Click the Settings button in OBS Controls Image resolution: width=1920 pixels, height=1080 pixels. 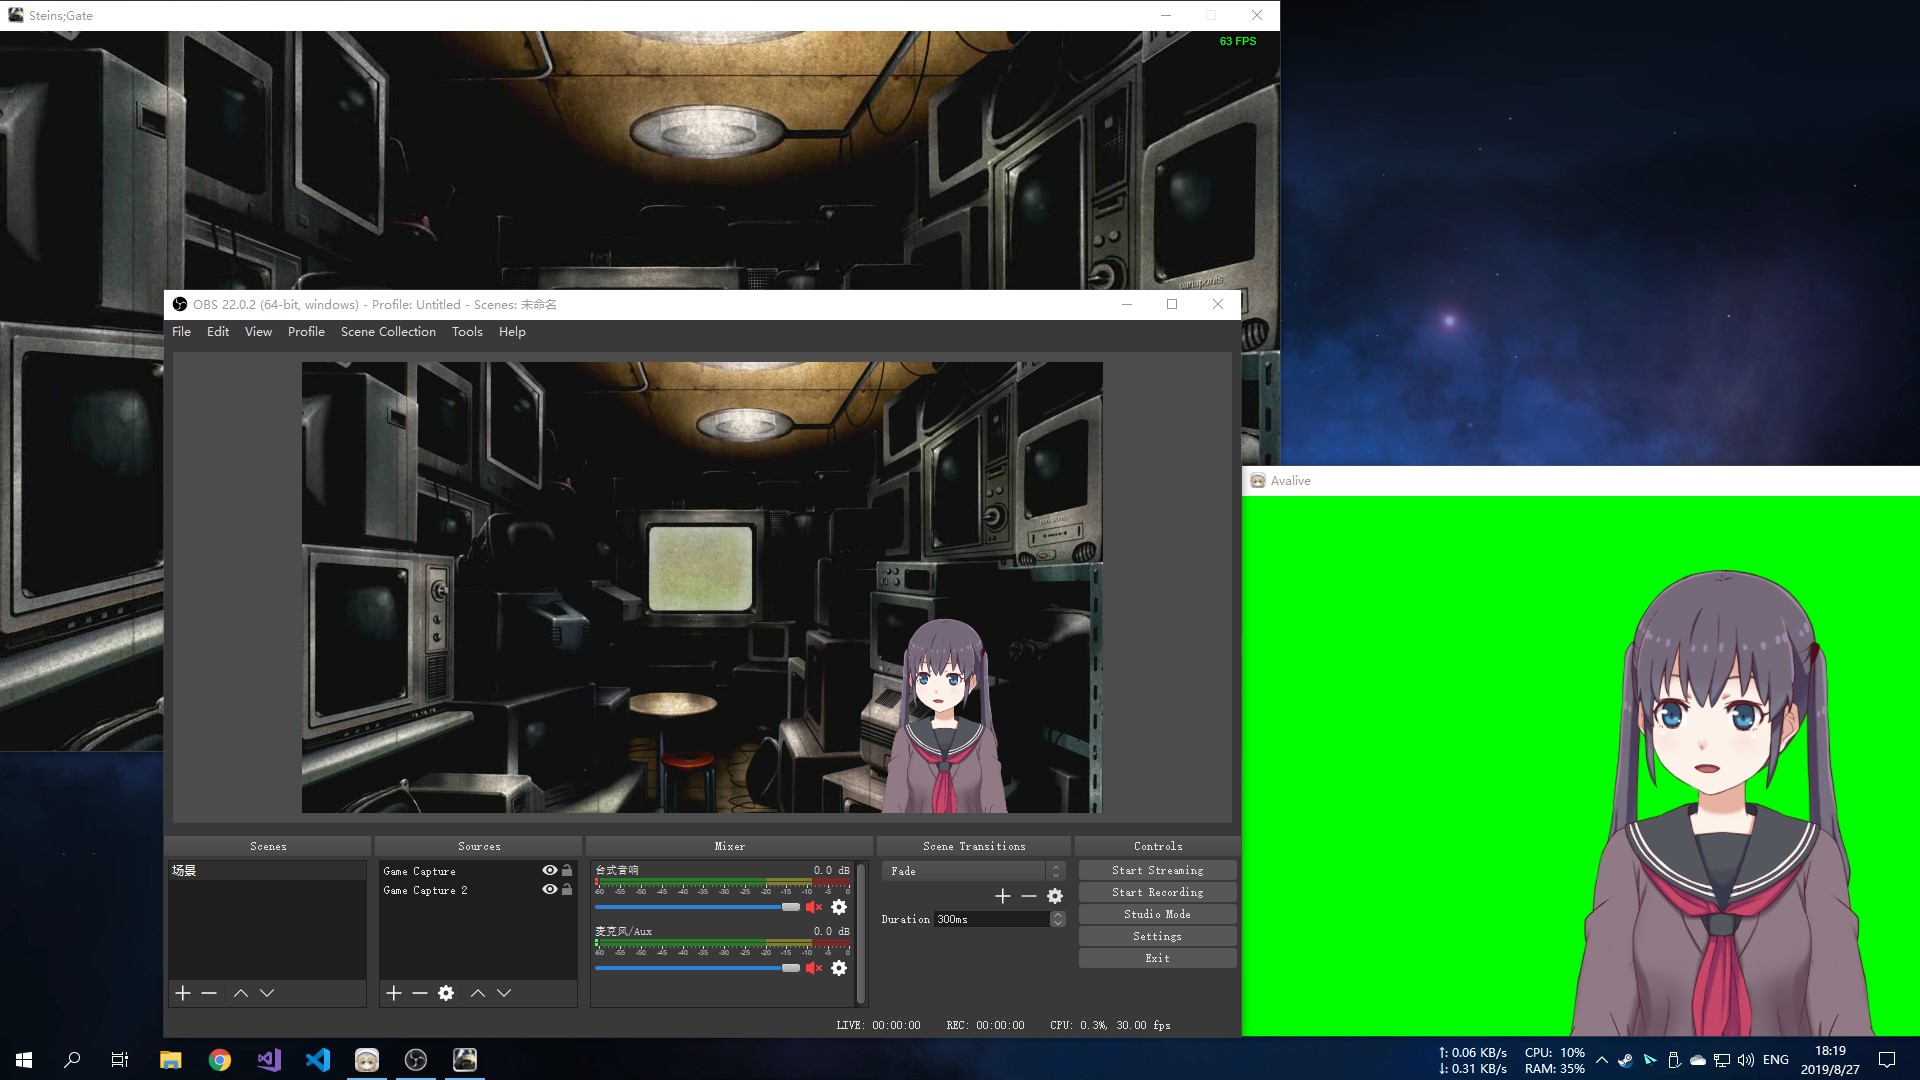(x=1158, y=936)
